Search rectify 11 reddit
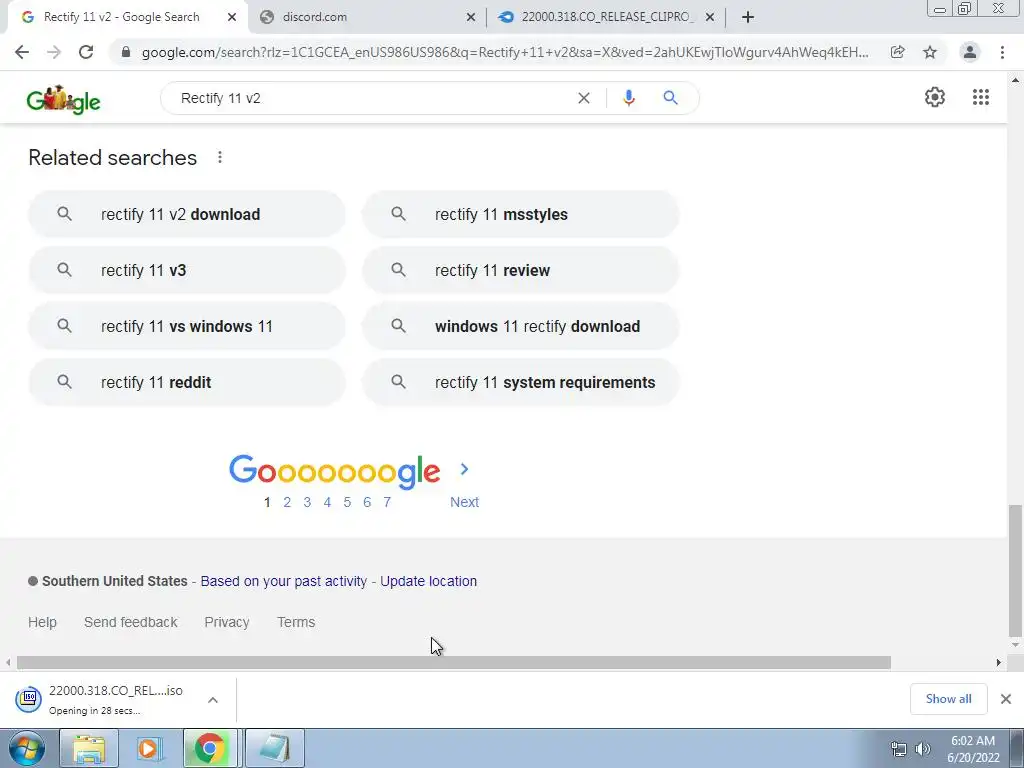This screenshot has height=768, width=1024. pyautogui.click(x=187, y=383)
